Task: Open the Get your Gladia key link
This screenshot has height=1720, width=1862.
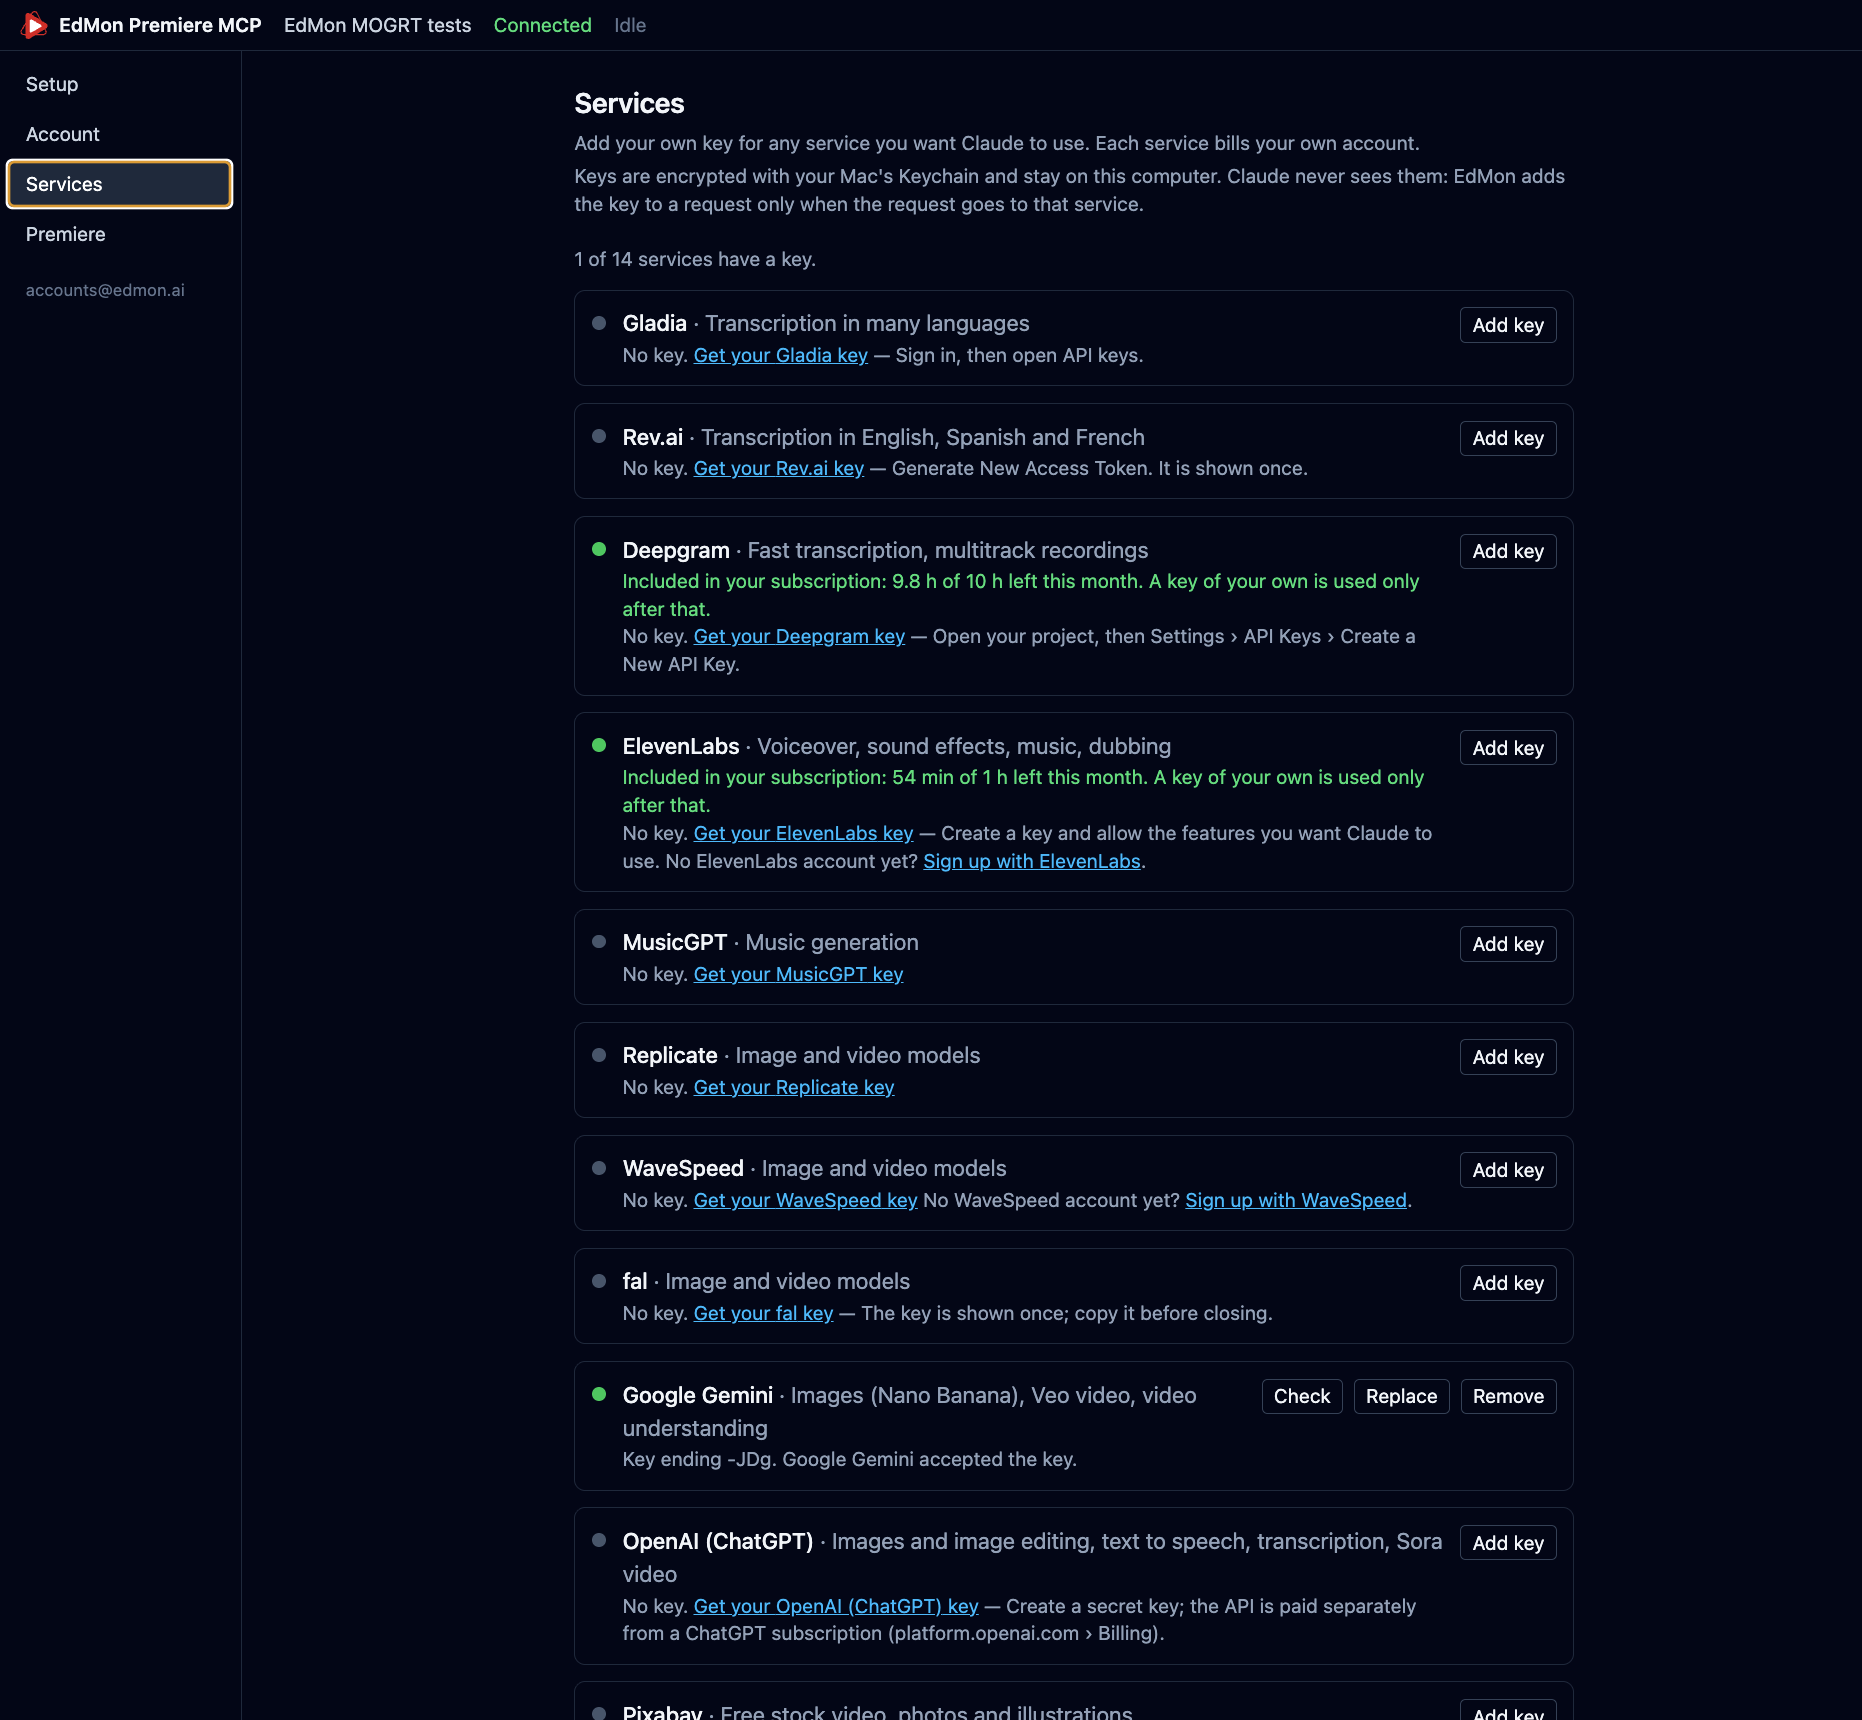Action: point(781,355)
